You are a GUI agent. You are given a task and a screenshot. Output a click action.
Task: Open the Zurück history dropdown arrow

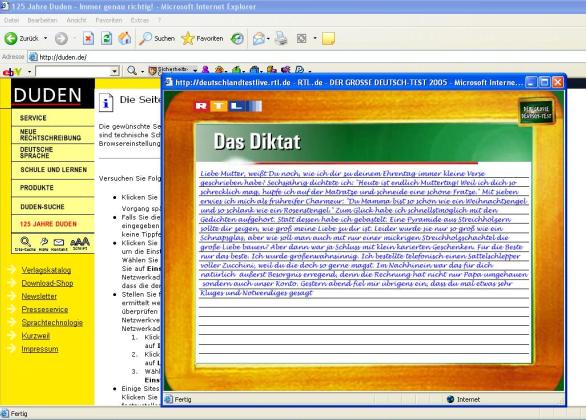pos(46,38)
